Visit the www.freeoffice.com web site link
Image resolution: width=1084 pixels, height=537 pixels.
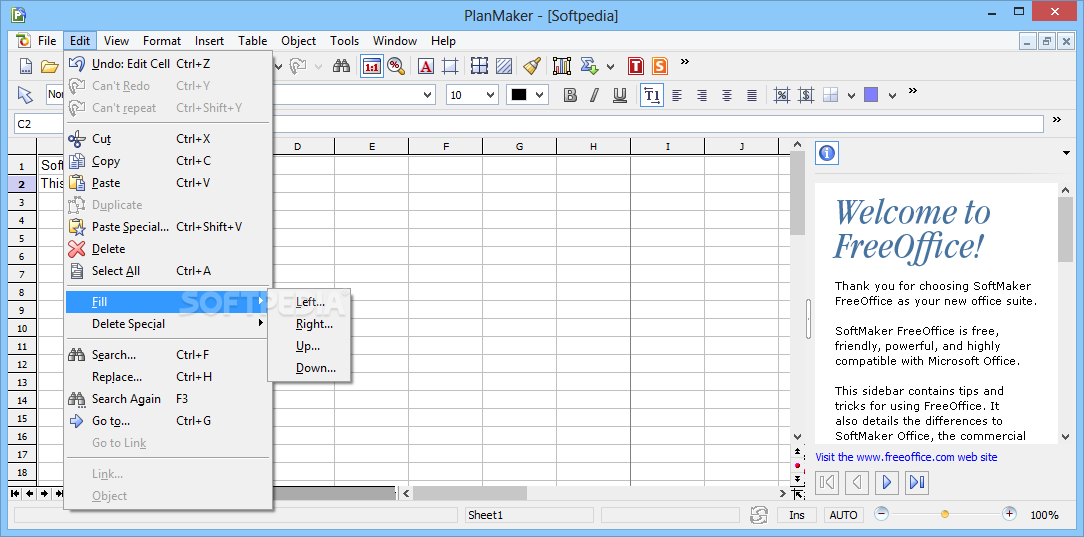point(906,457)
